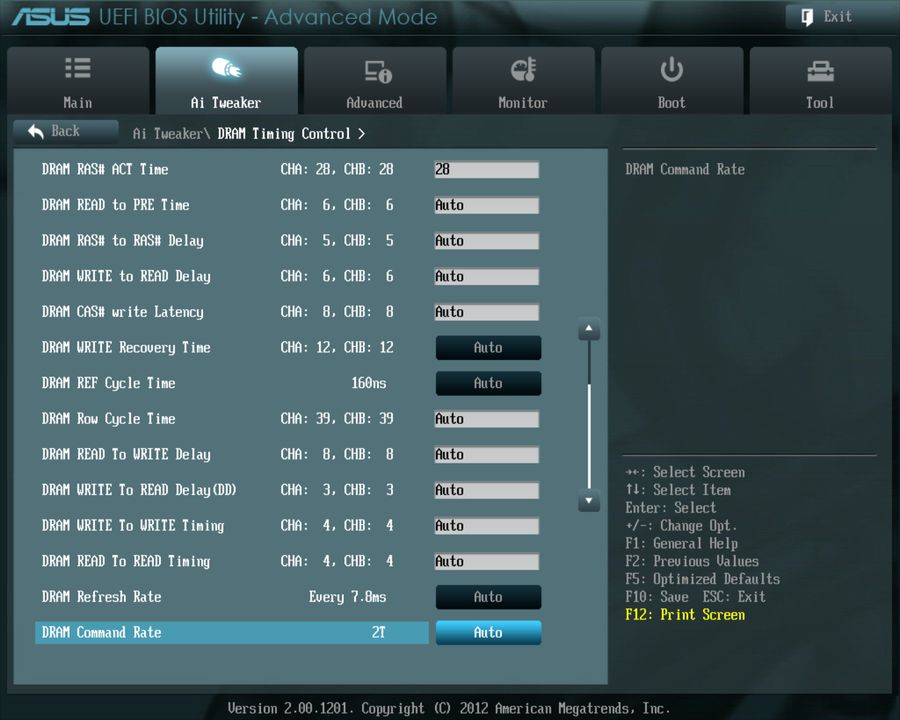Click the CHA: 39, CHB: 39 value

click(337, 419)
